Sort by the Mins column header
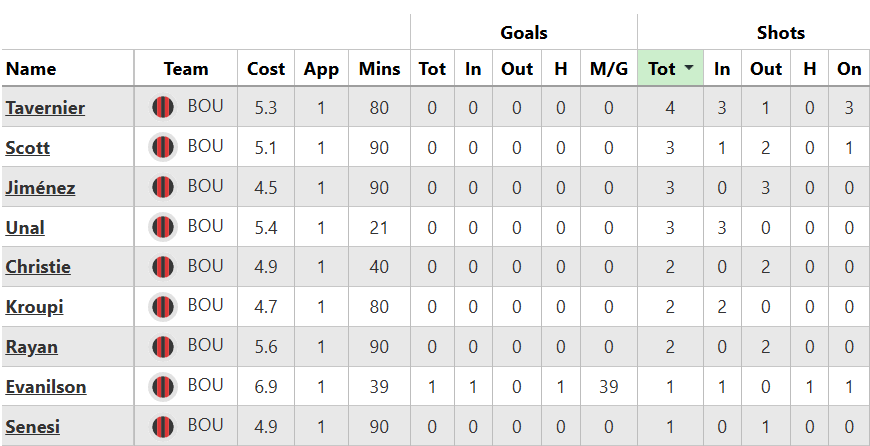The height and width of the screenshot is (446, 870). (379, 69)
